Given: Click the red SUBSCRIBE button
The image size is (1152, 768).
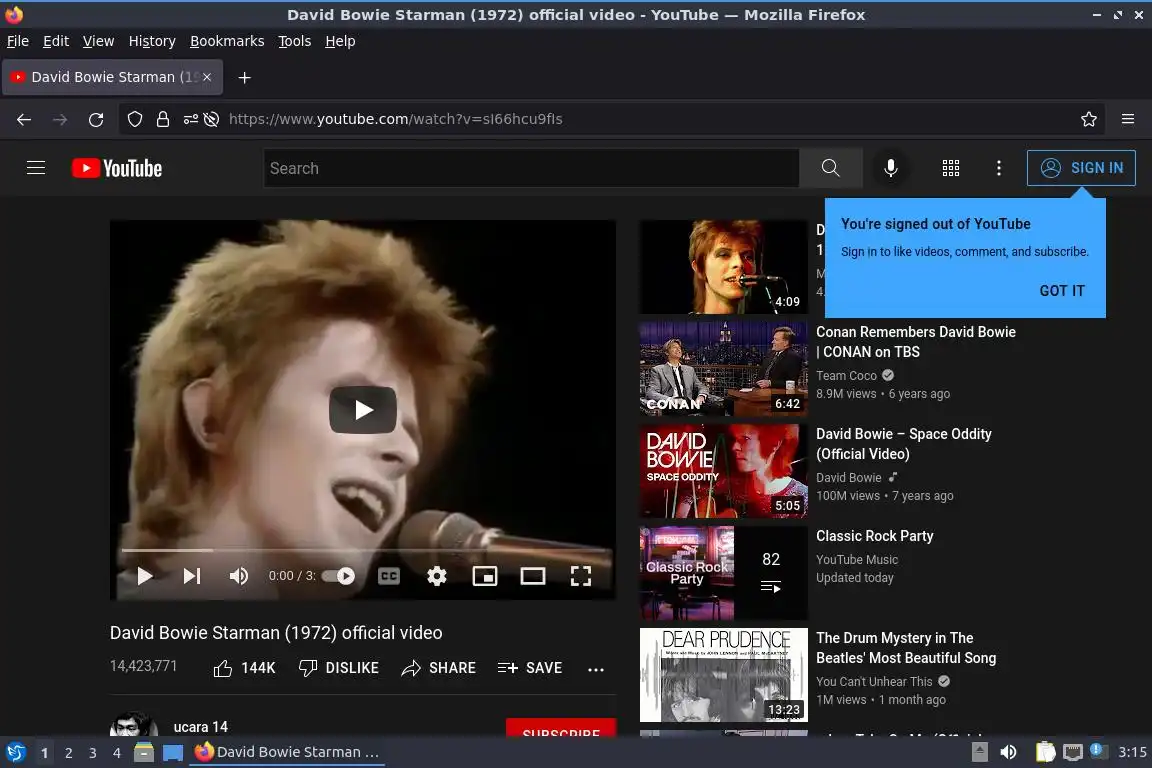Looking at the screenshot, I should (561, 728).
